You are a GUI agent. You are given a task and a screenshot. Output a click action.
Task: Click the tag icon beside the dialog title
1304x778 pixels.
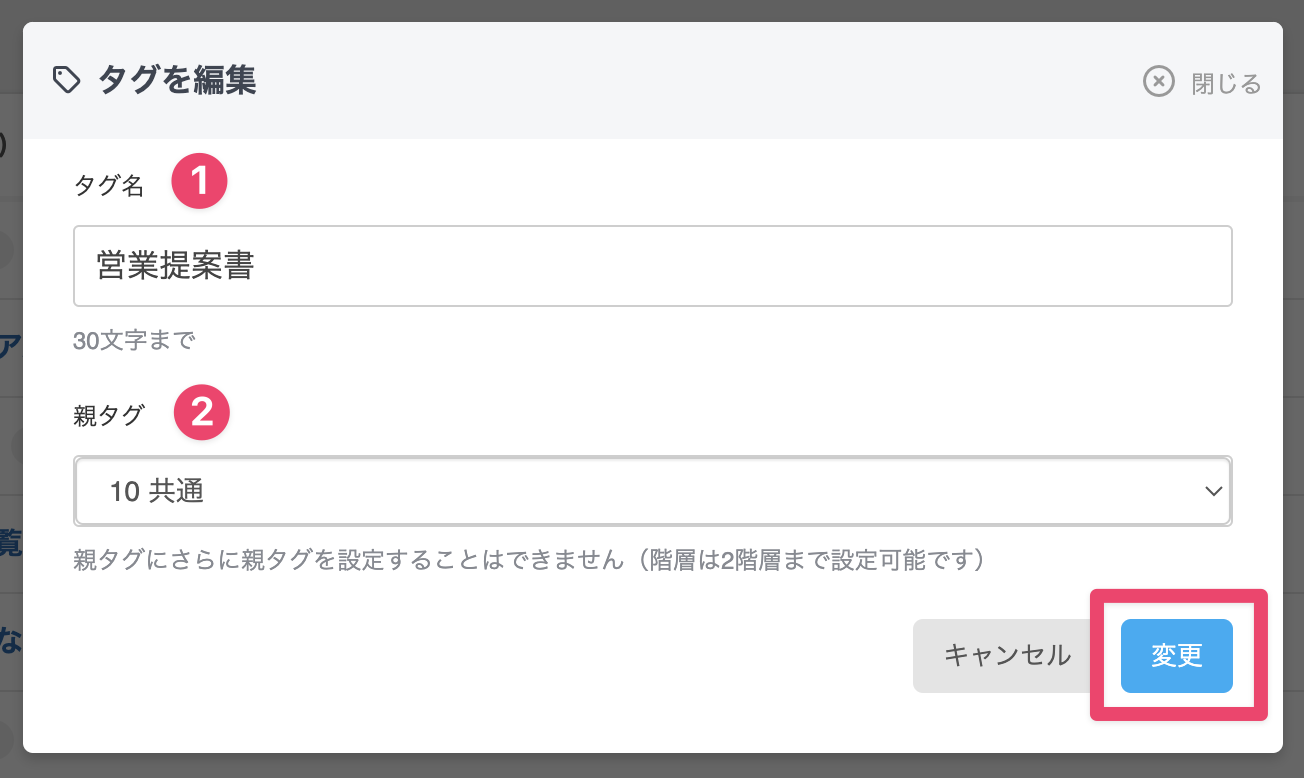(x=66, y=81)
